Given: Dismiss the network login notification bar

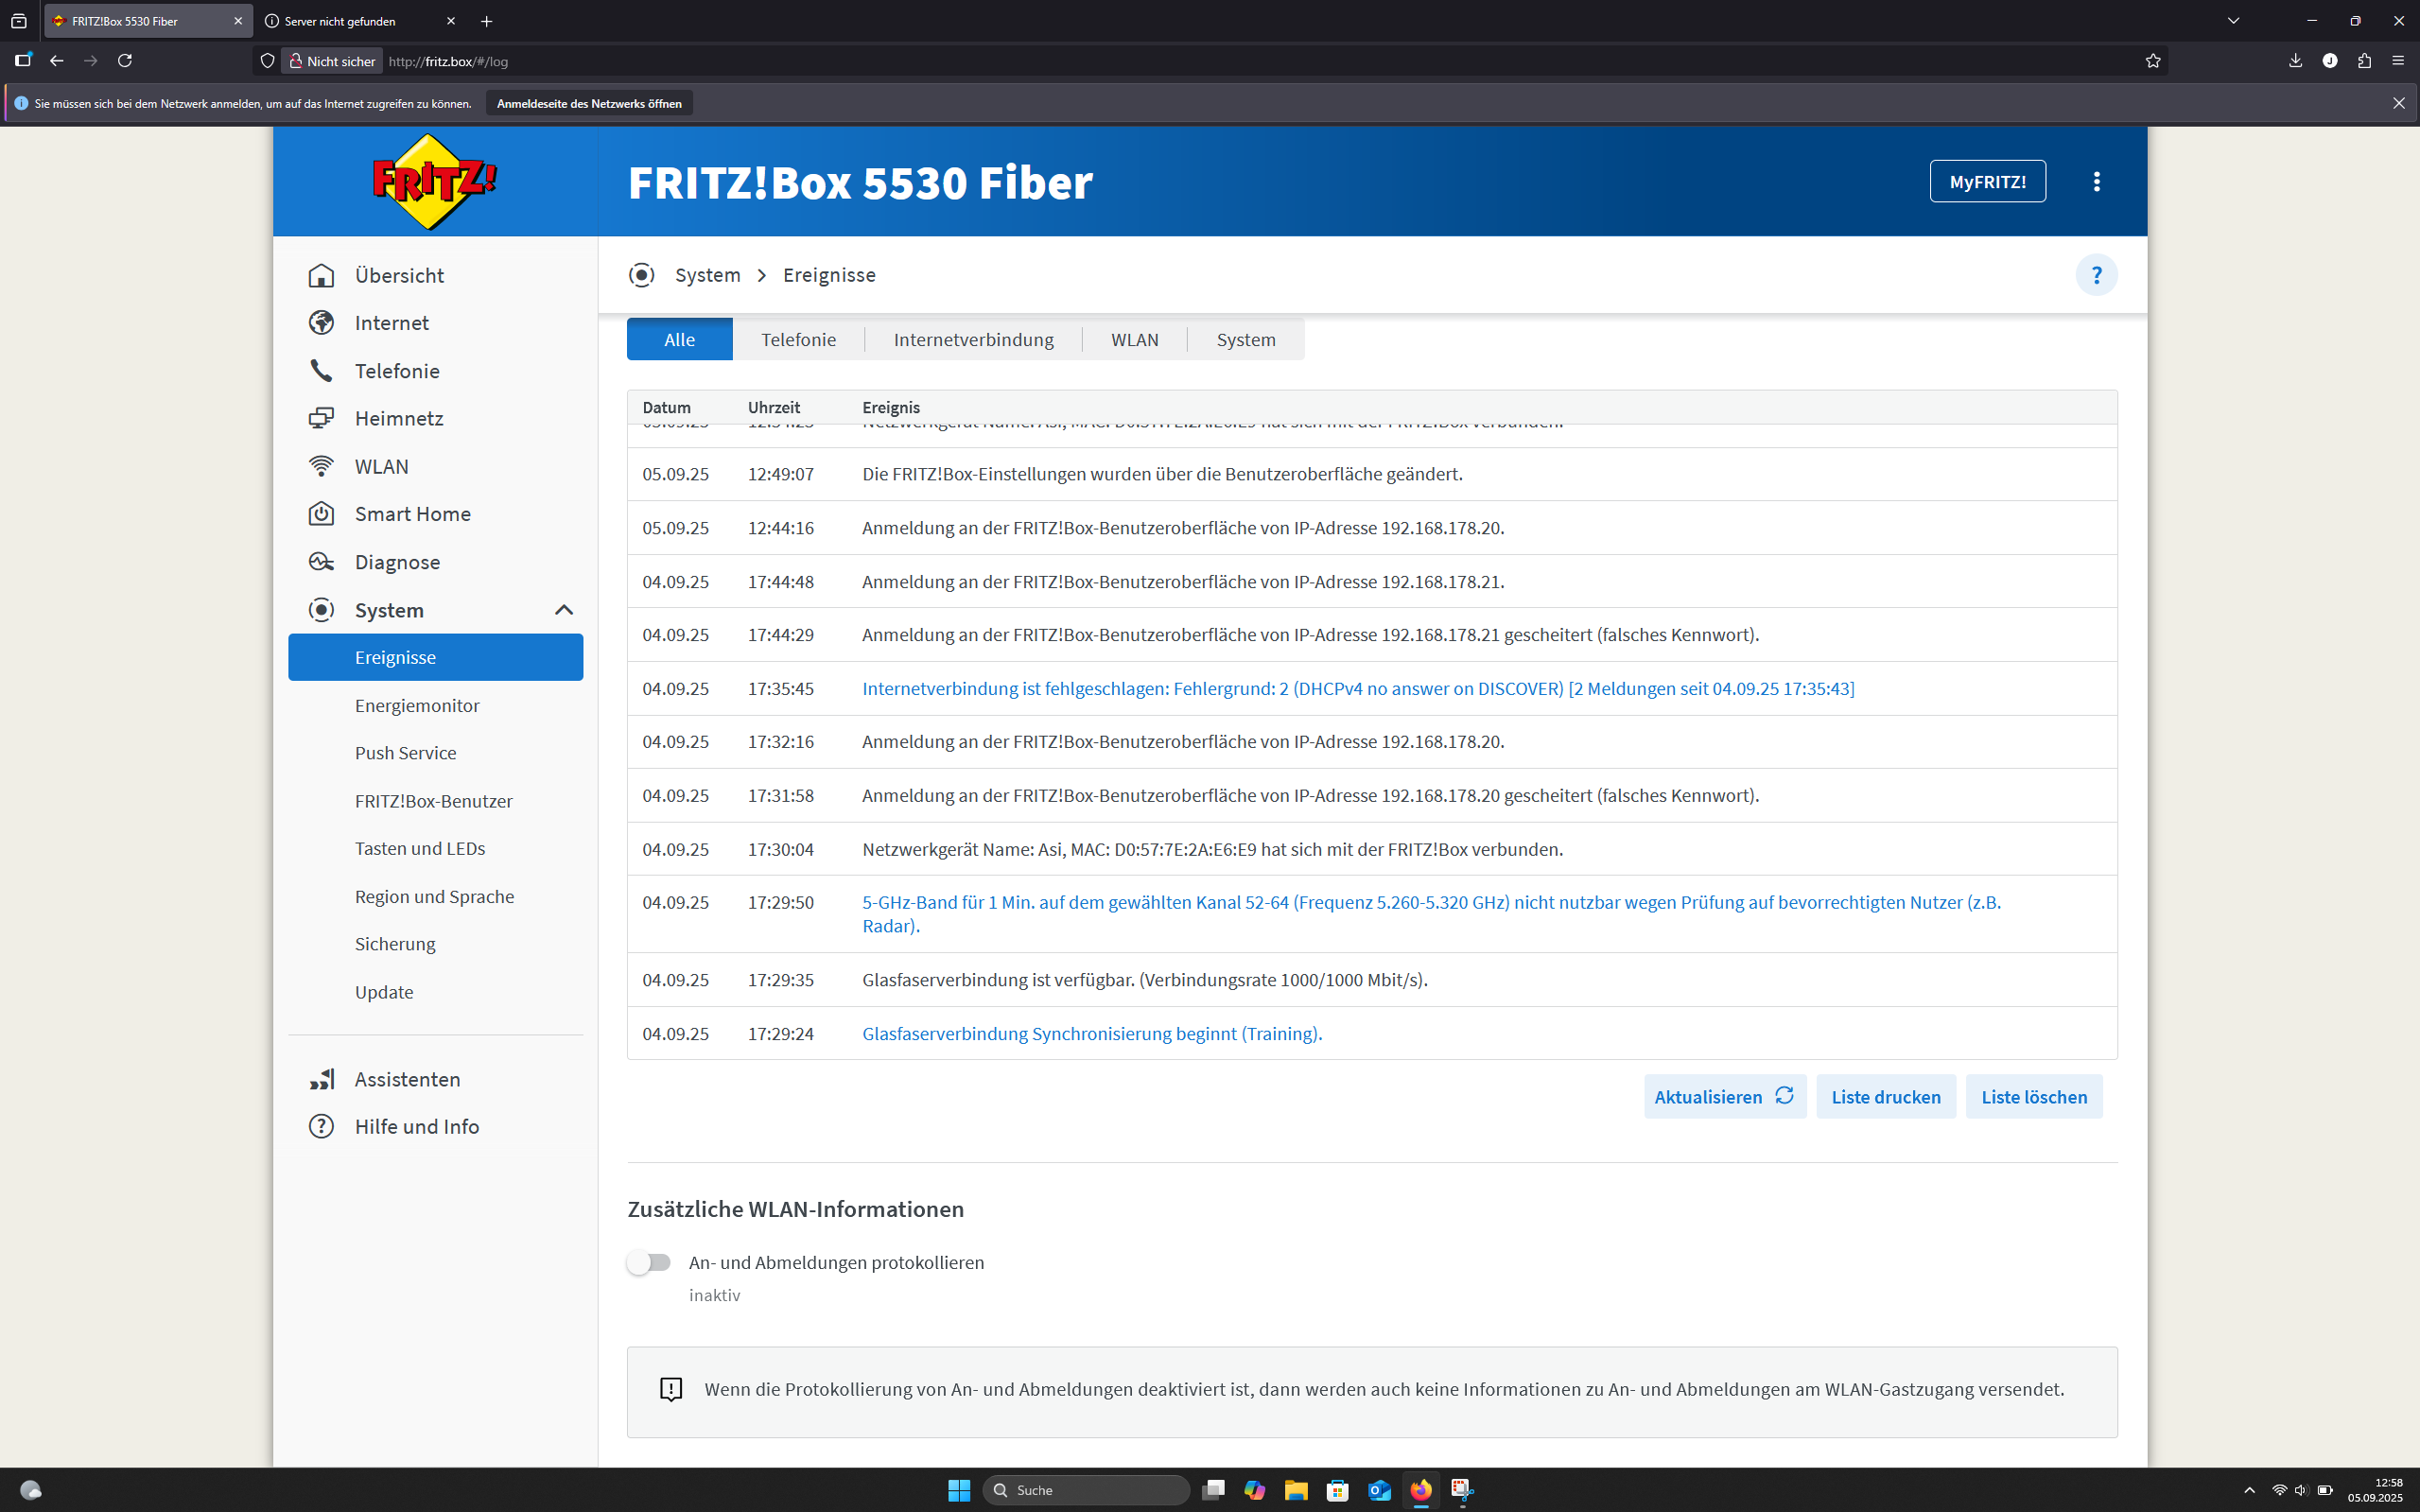Looking at the screenshot, I should click(2398, 103).
